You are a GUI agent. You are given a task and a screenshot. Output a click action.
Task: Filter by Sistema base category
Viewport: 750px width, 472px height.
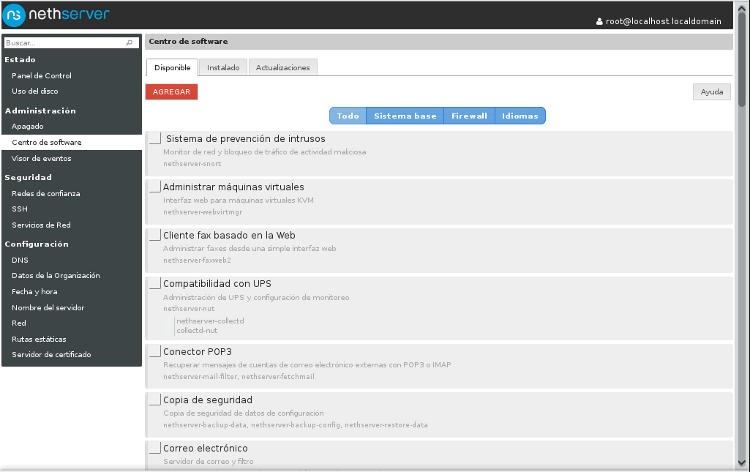(x=405, y=116)
